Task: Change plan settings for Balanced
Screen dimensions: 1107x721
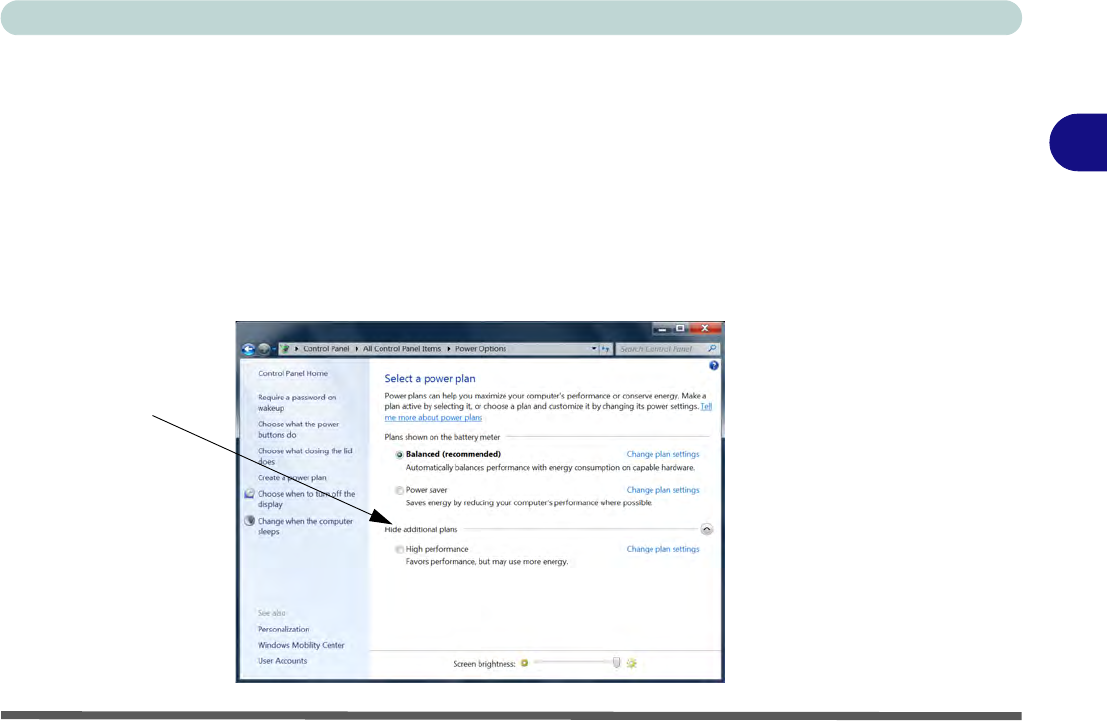Action: tap(663, 455)
